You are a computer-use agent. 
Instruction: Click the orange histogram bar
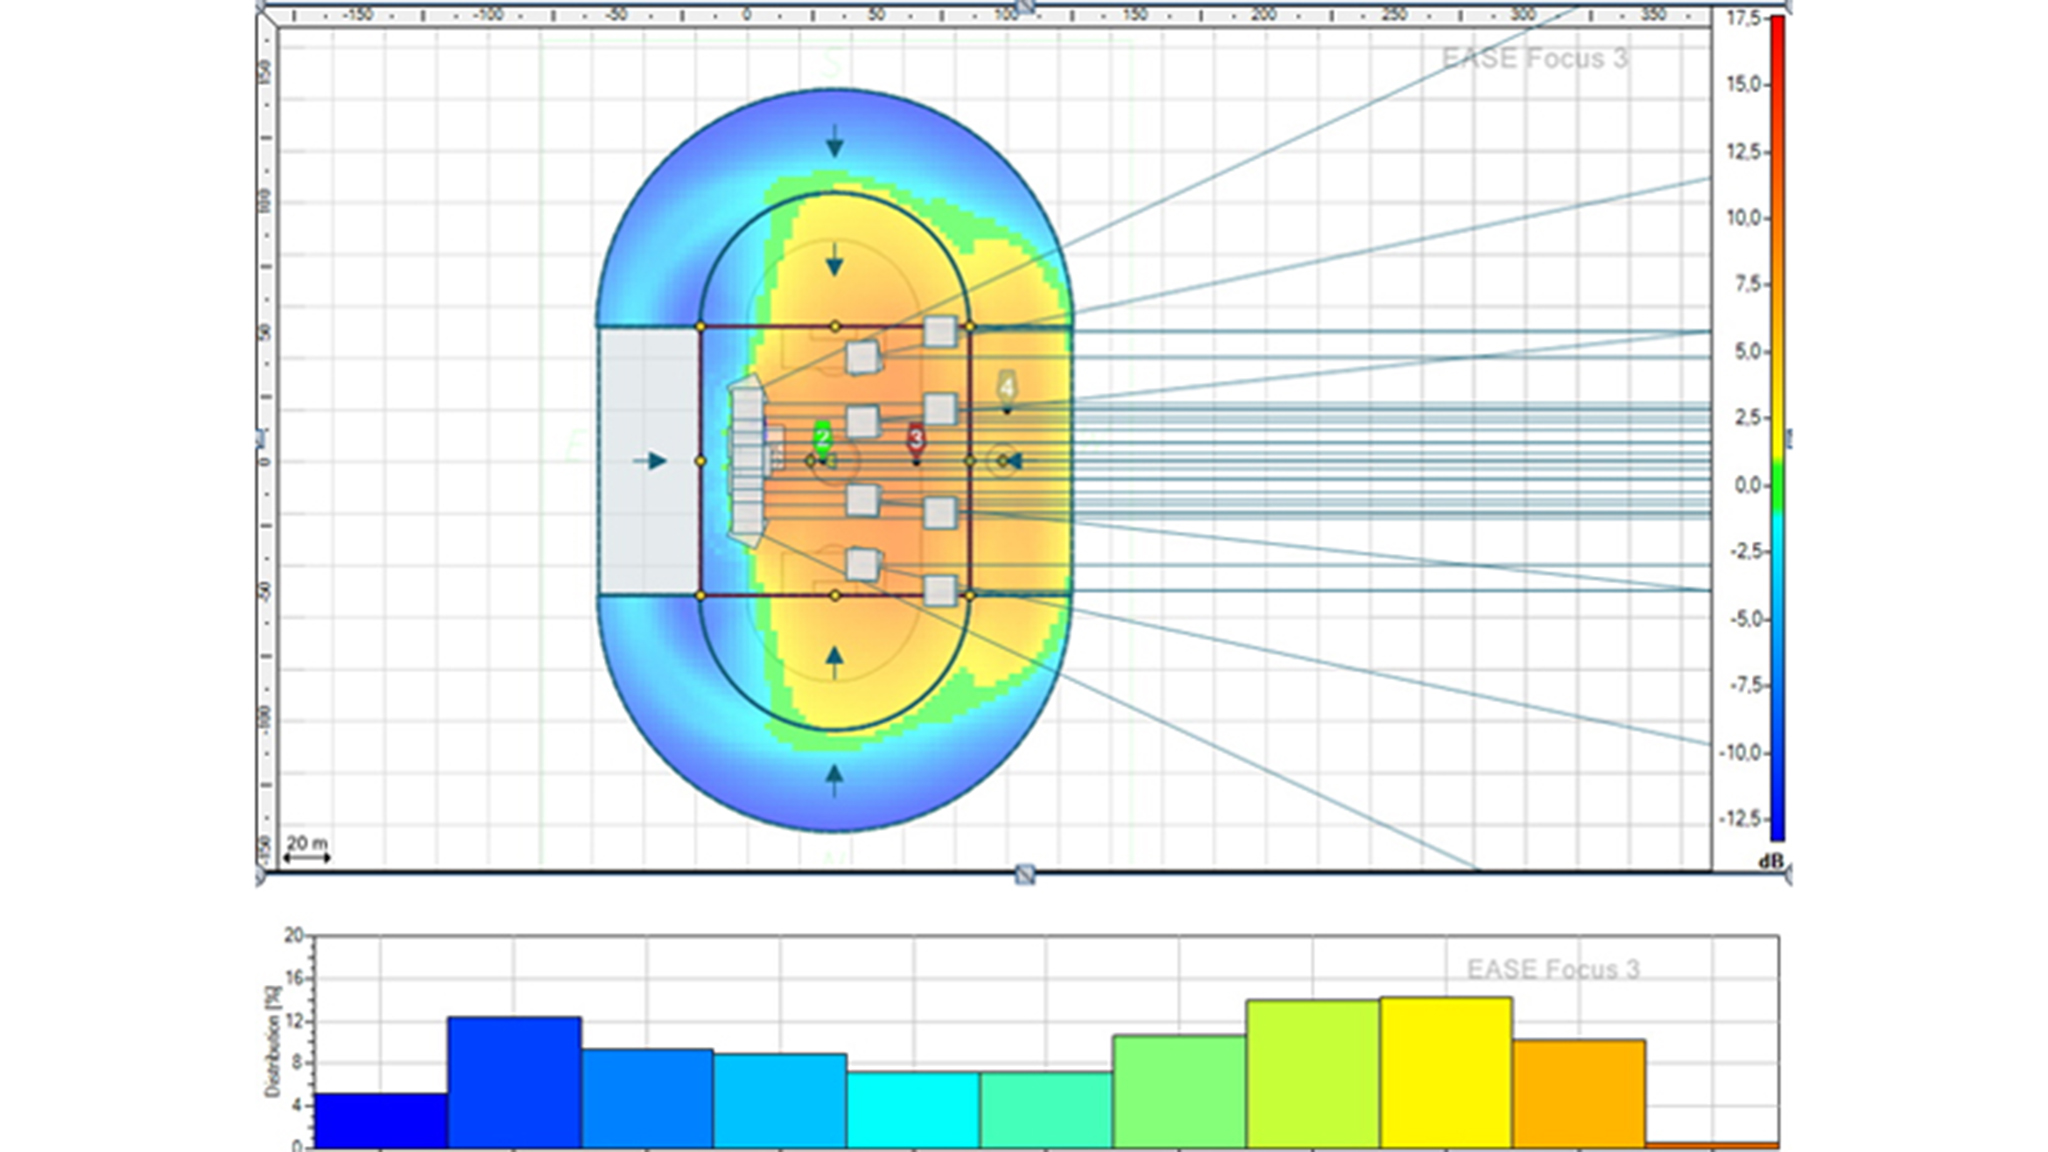pyautogui.click(x=1578, y=1093)
